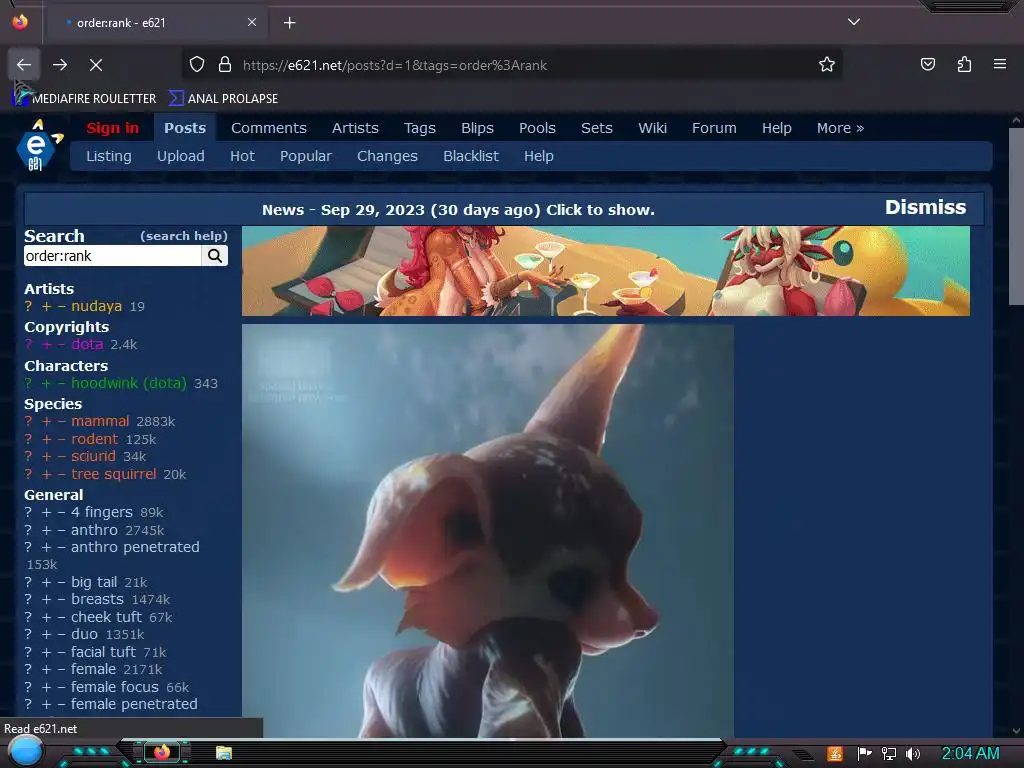Close the order:rank - e621 tab
This screenshot has height=768, width=1024.
pyautogui.click(x=251, y=22)
